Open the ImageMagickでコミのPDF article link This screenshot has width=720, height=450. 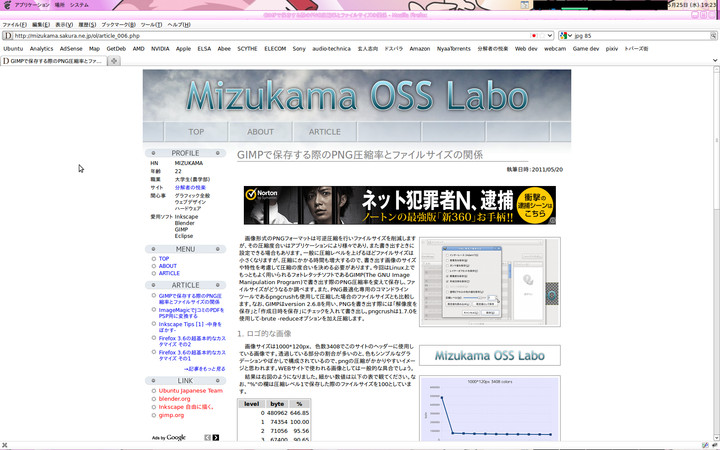click(191, 313)
